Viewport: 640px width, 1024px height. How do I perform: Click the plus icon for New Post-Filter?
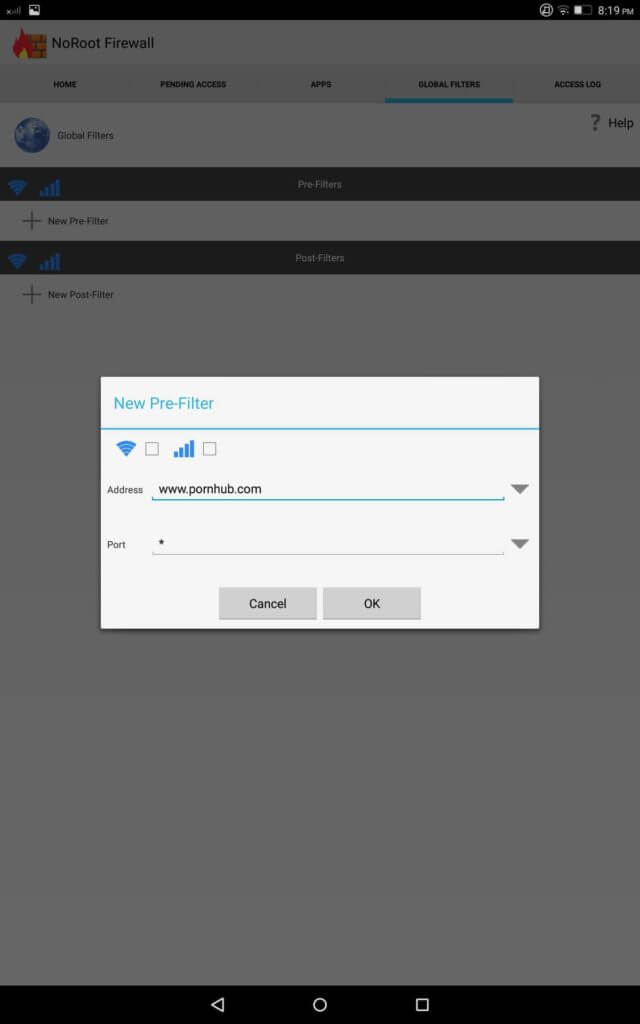32,295
